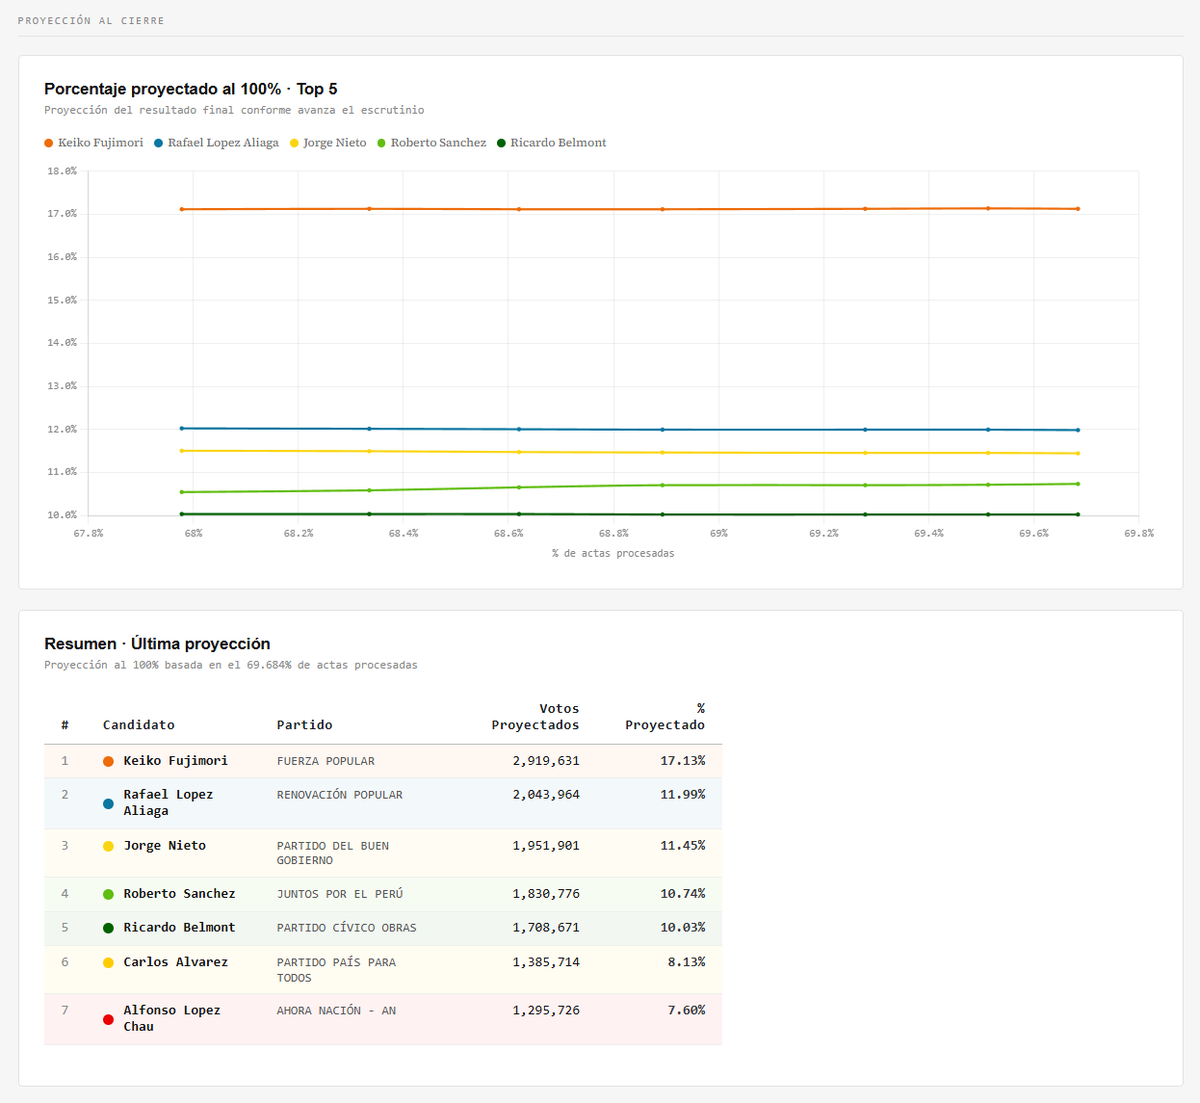Click the Votos Proyectados column header

point(535,717)
